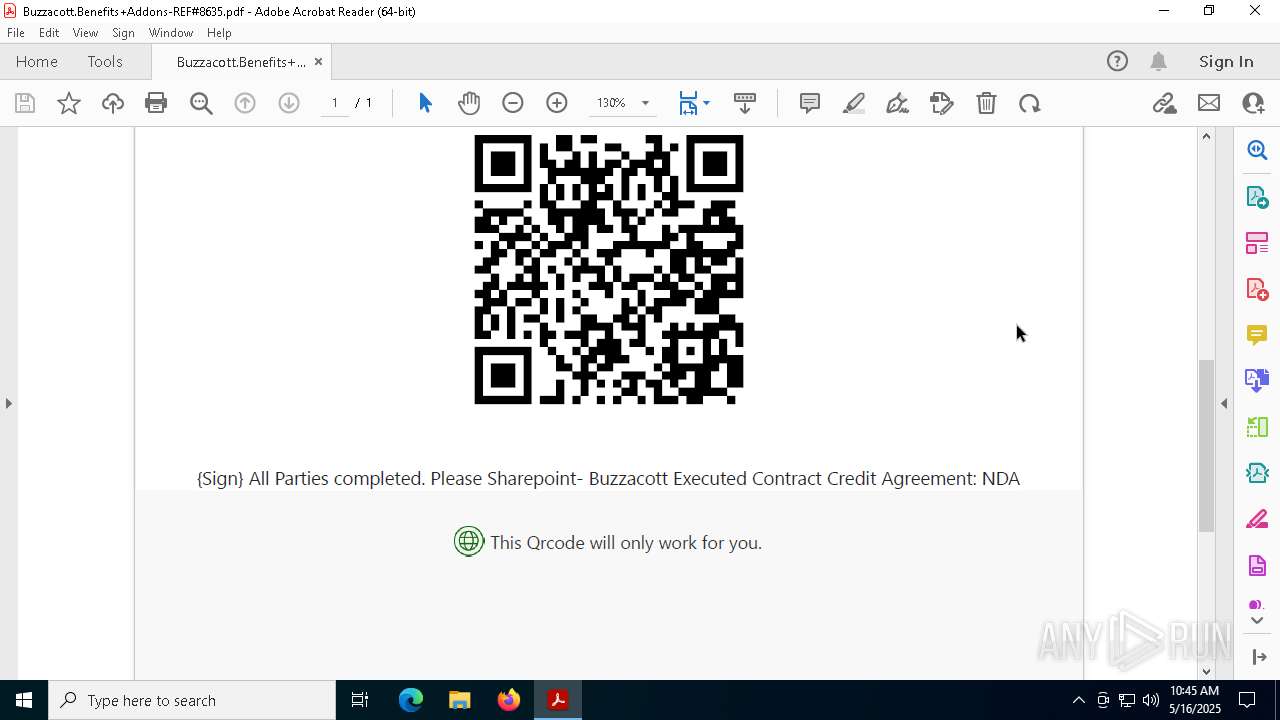Delete with the trash can icon

[986, 103]
